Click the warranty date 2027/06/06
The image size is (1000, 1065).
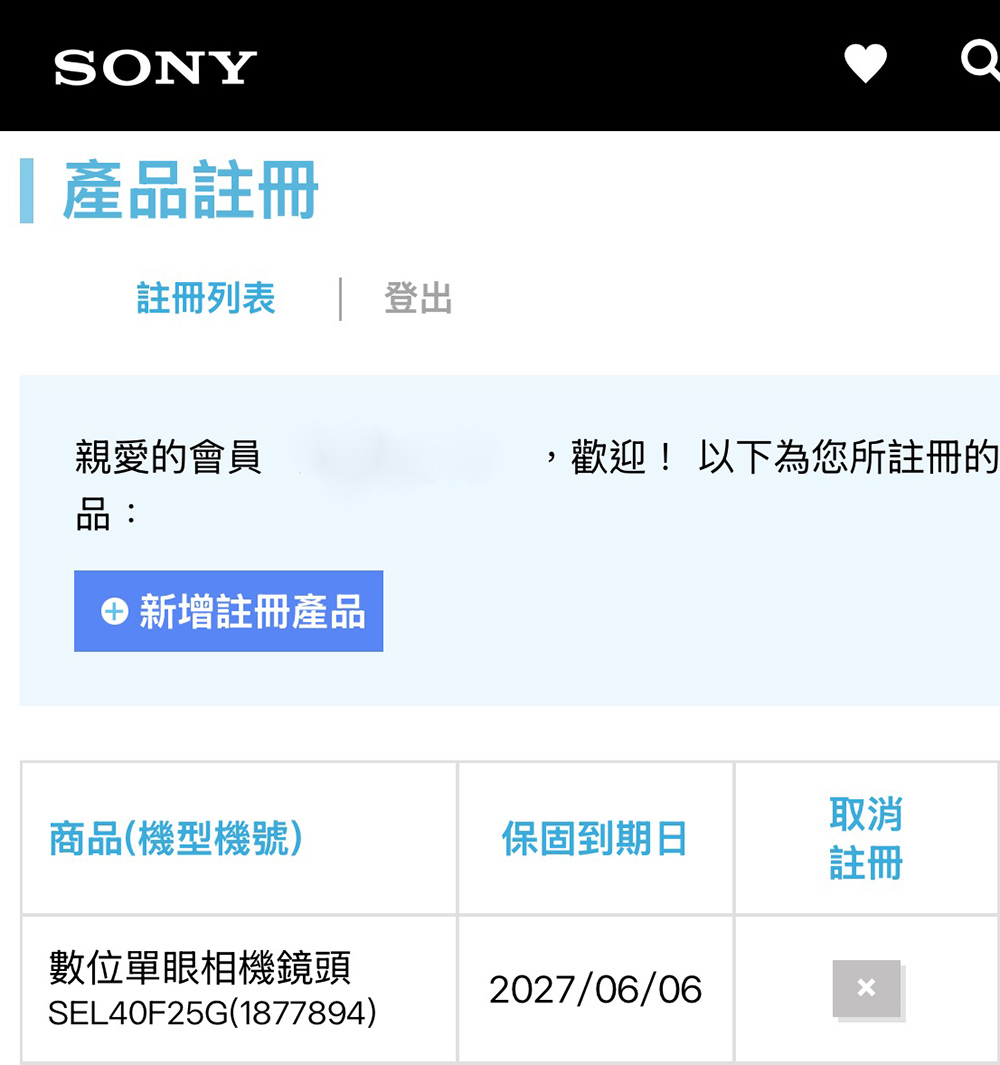pyautogui.click(x=595, y=989)
